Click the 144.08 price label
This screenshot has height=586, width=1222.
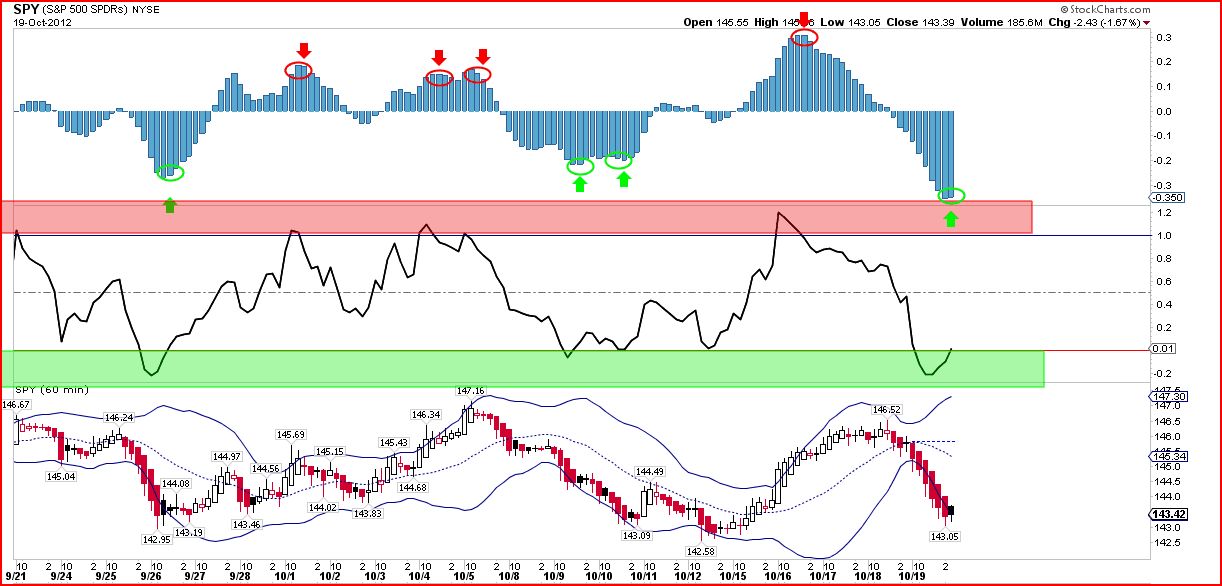coord(175,484)
